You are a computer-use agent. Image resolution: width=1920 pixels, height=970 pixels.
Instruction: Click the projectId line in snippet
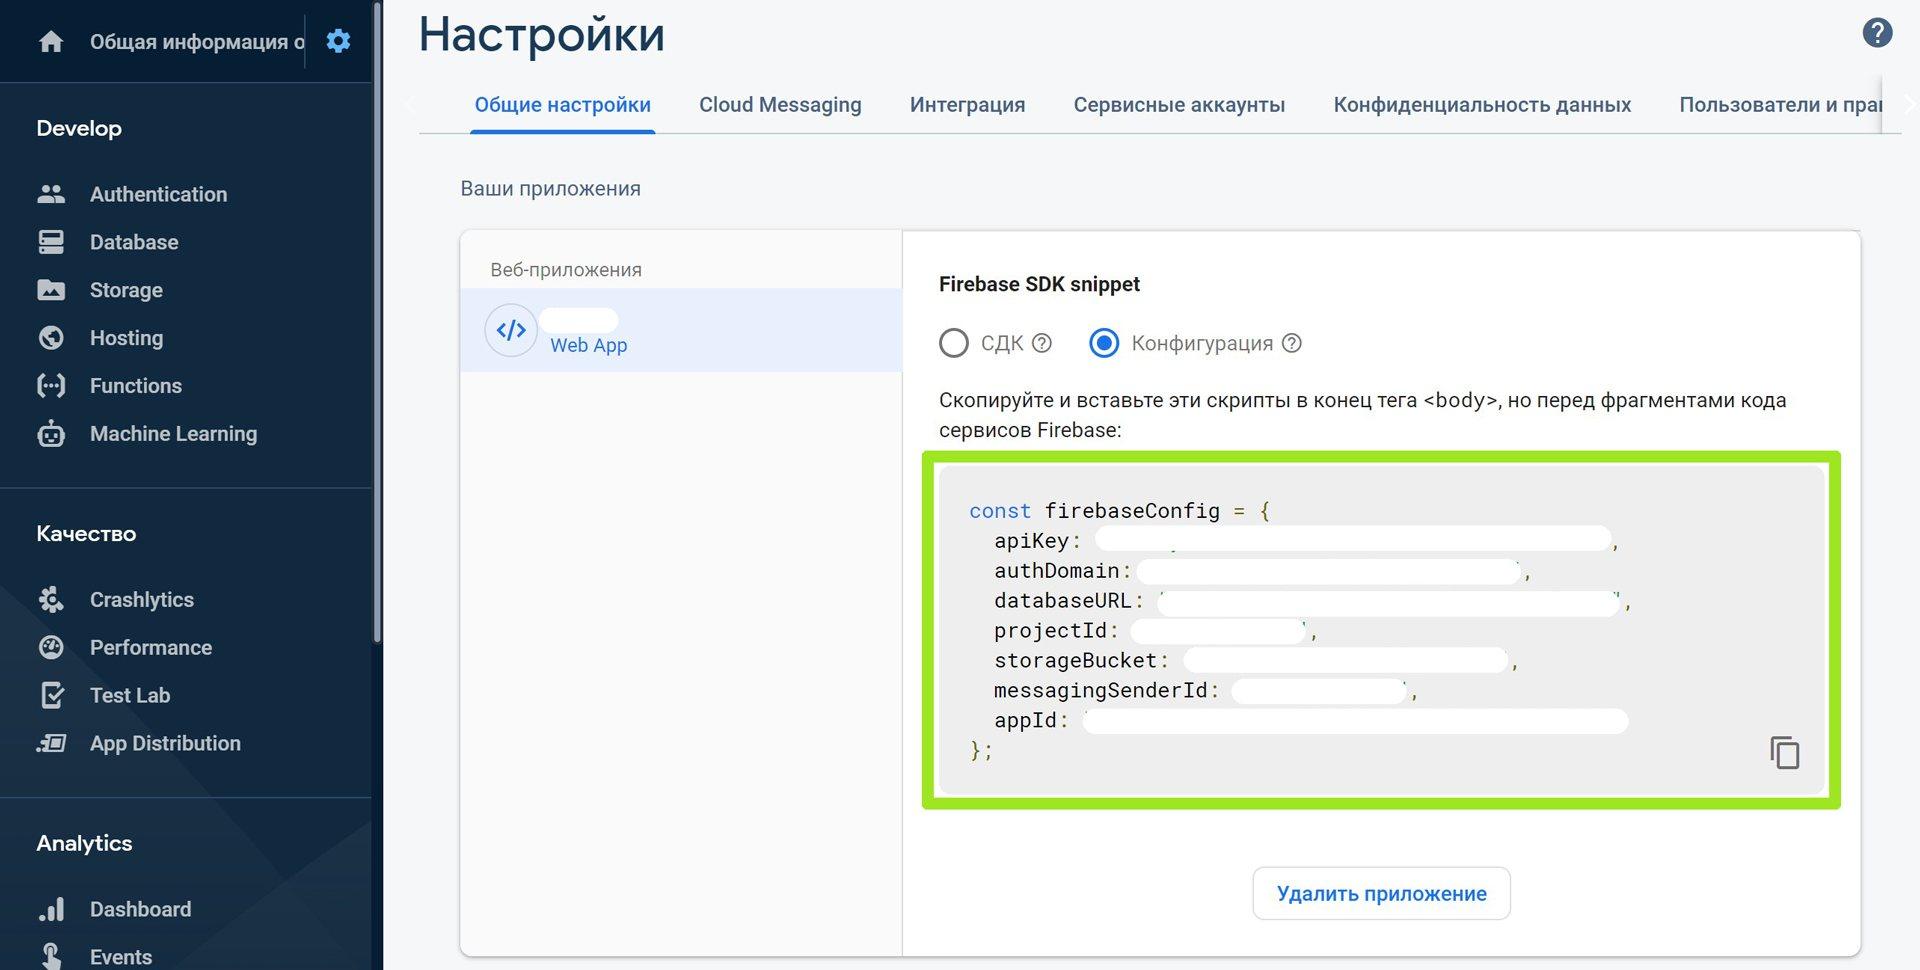[1155, 631]
